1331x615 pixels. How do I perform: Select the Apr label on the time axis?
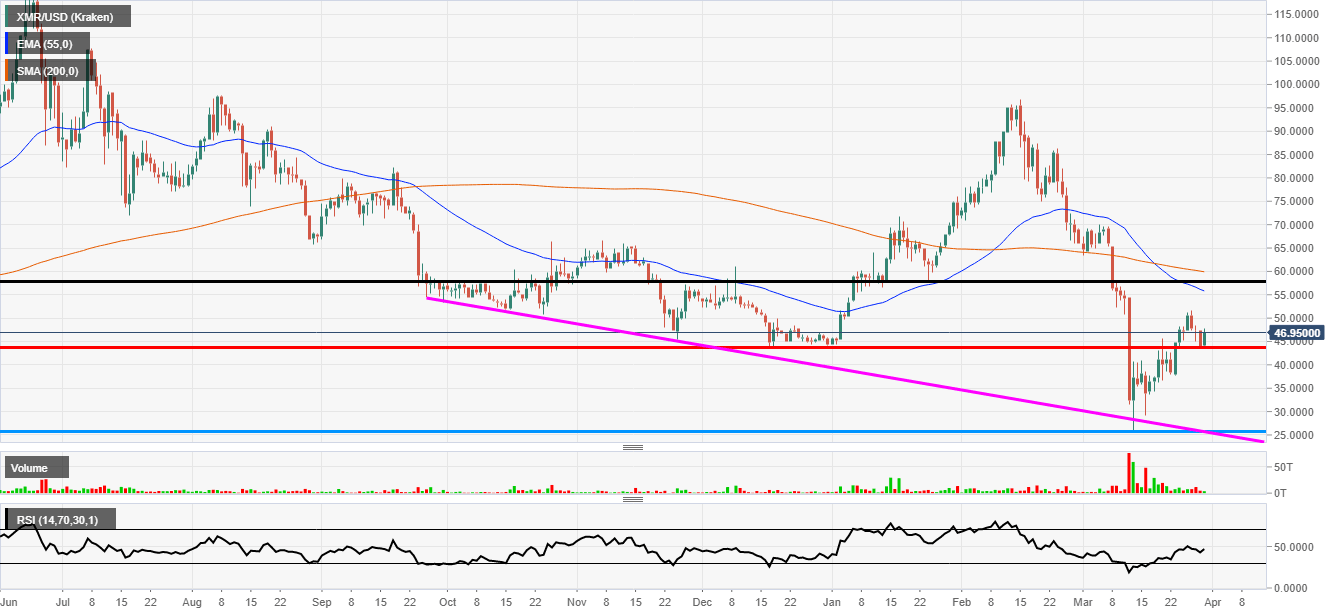click(x=1211, y=603)
